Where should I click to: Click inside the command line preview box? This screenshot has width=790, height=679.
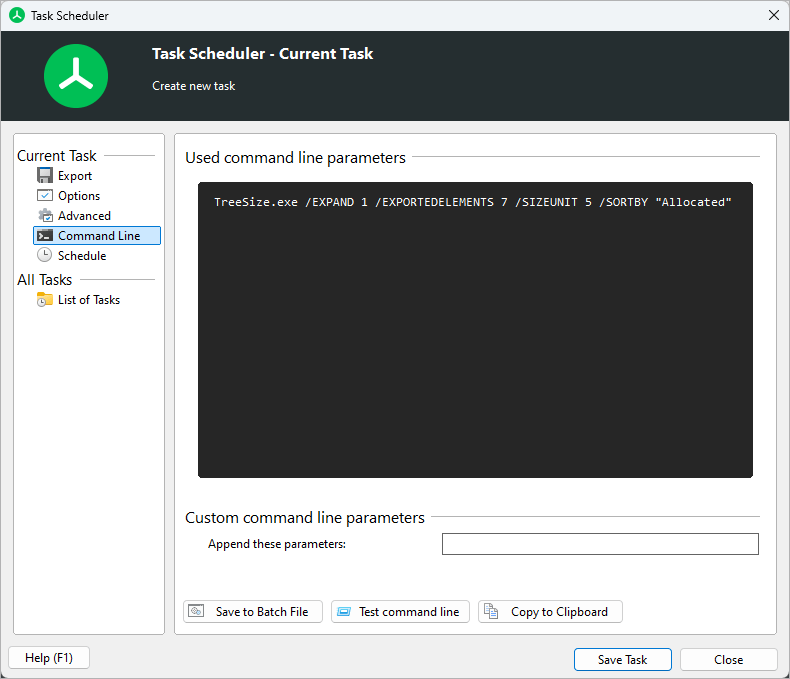coord(475,340)
